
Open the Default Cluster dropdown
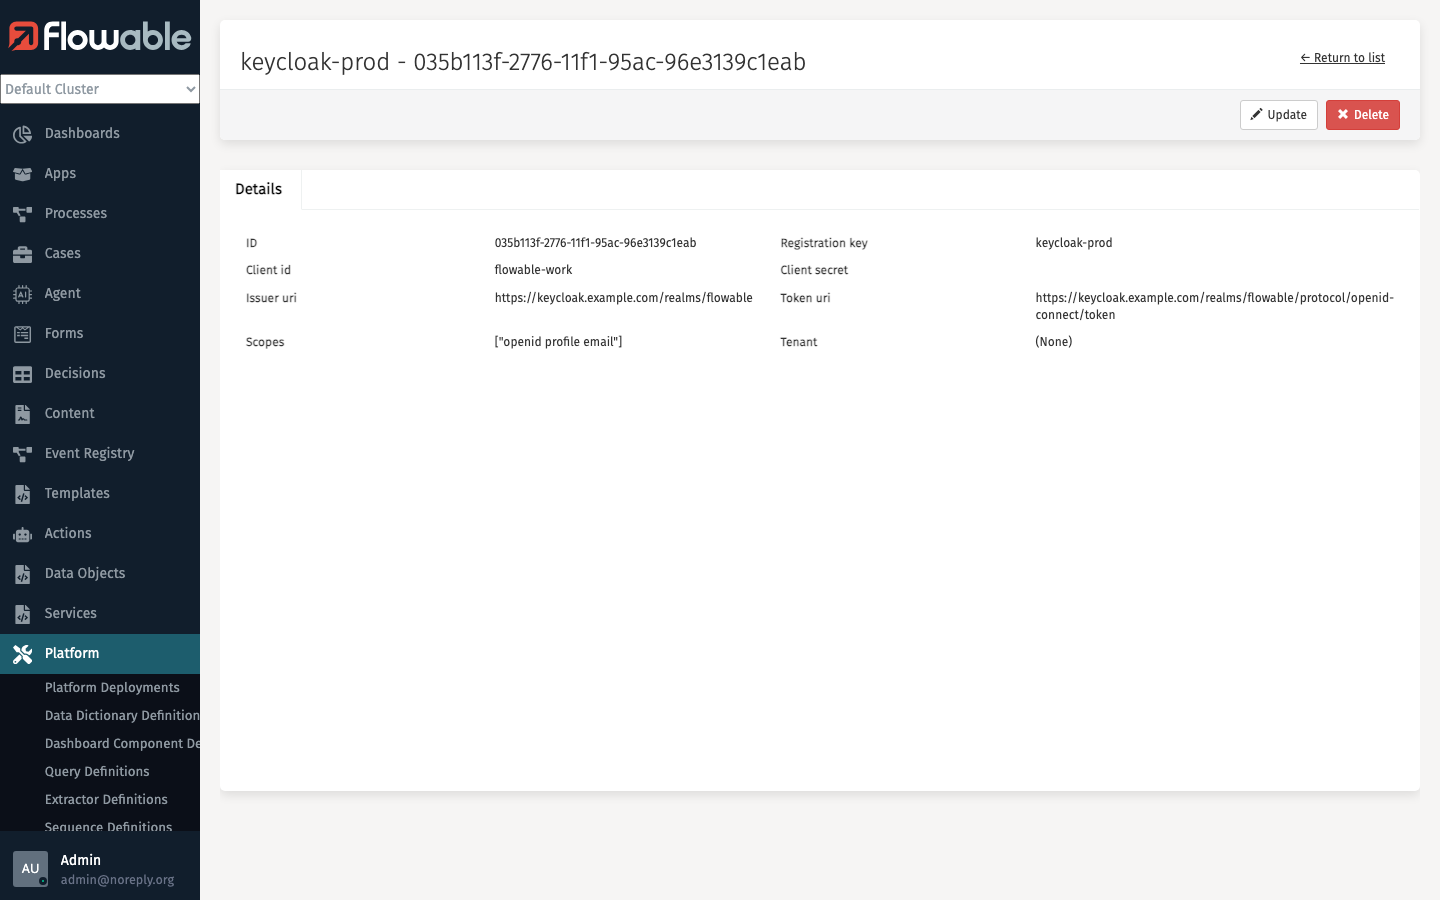coord(100,89)
